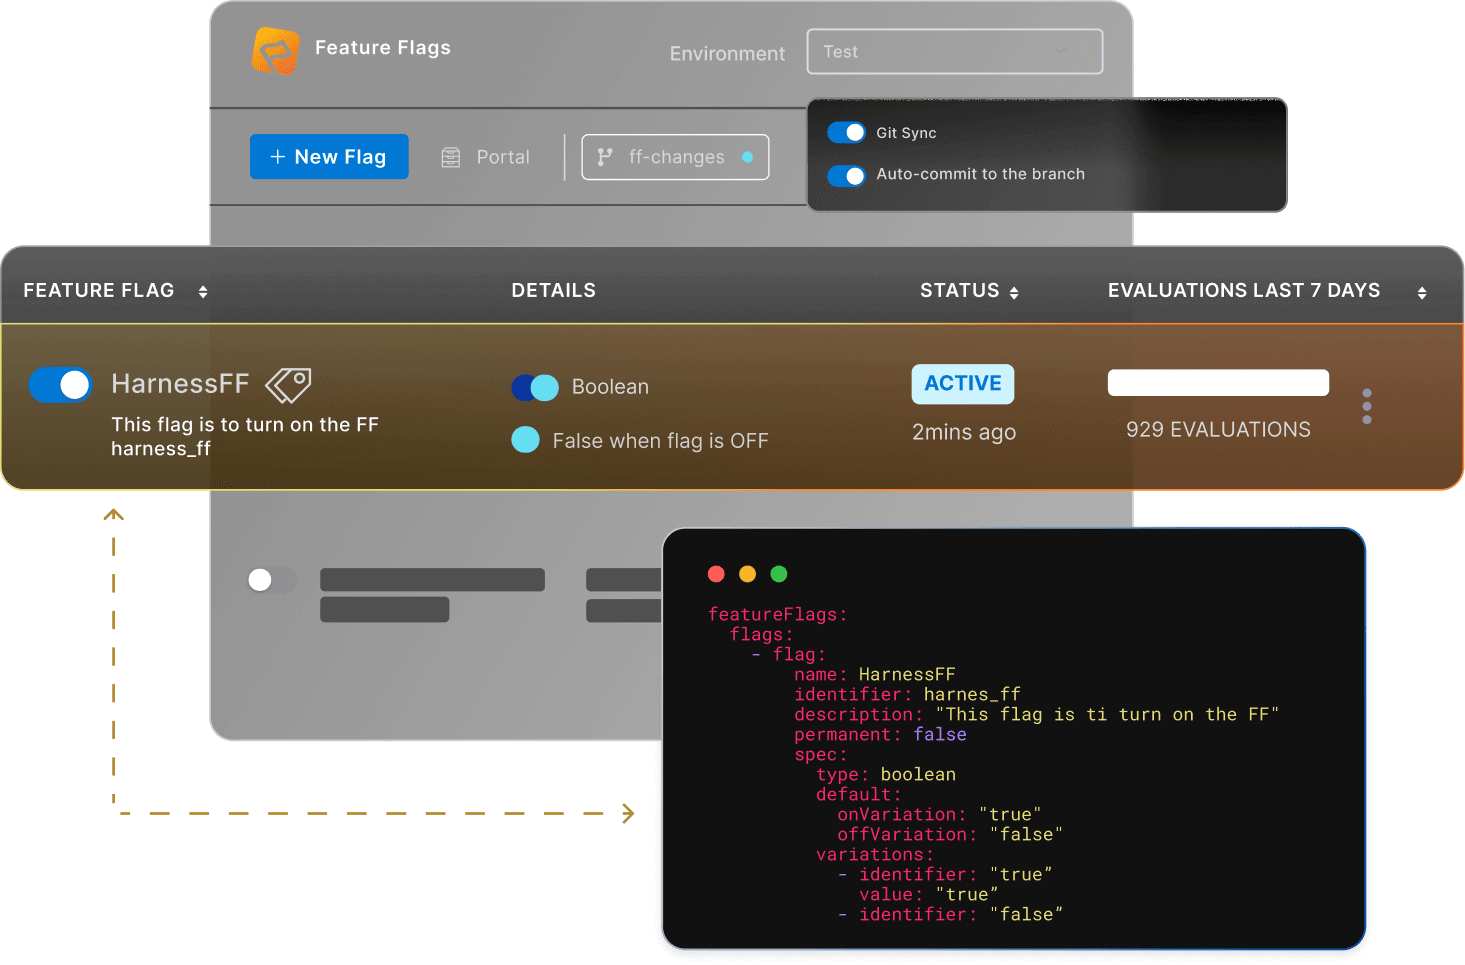This screenshot has width=1465, height=965.
Task: Select the Boolean flag type icon
Action: (535, 387)
